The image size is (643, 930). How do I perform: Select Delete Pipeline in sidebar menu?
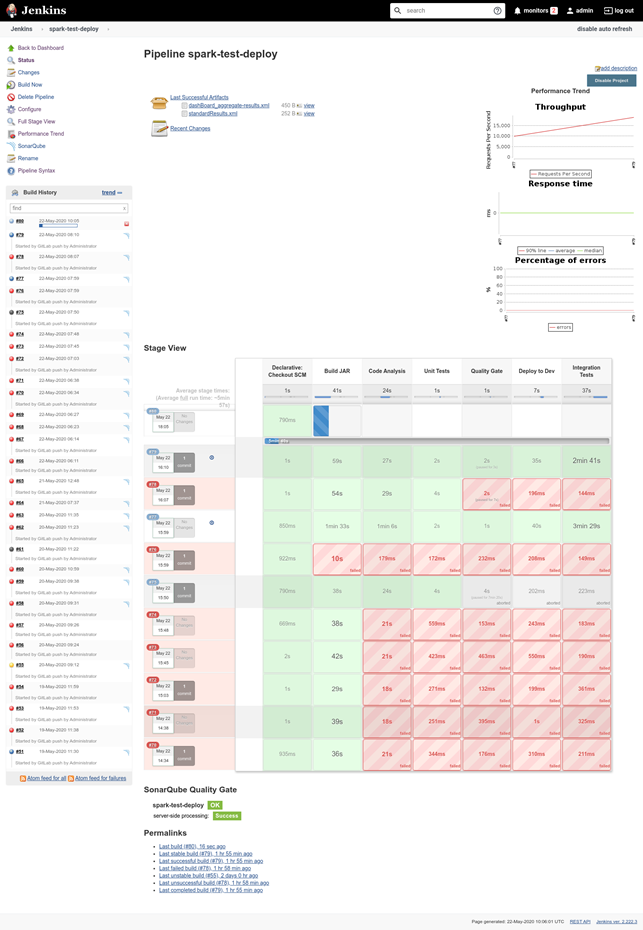click(36, 97)
